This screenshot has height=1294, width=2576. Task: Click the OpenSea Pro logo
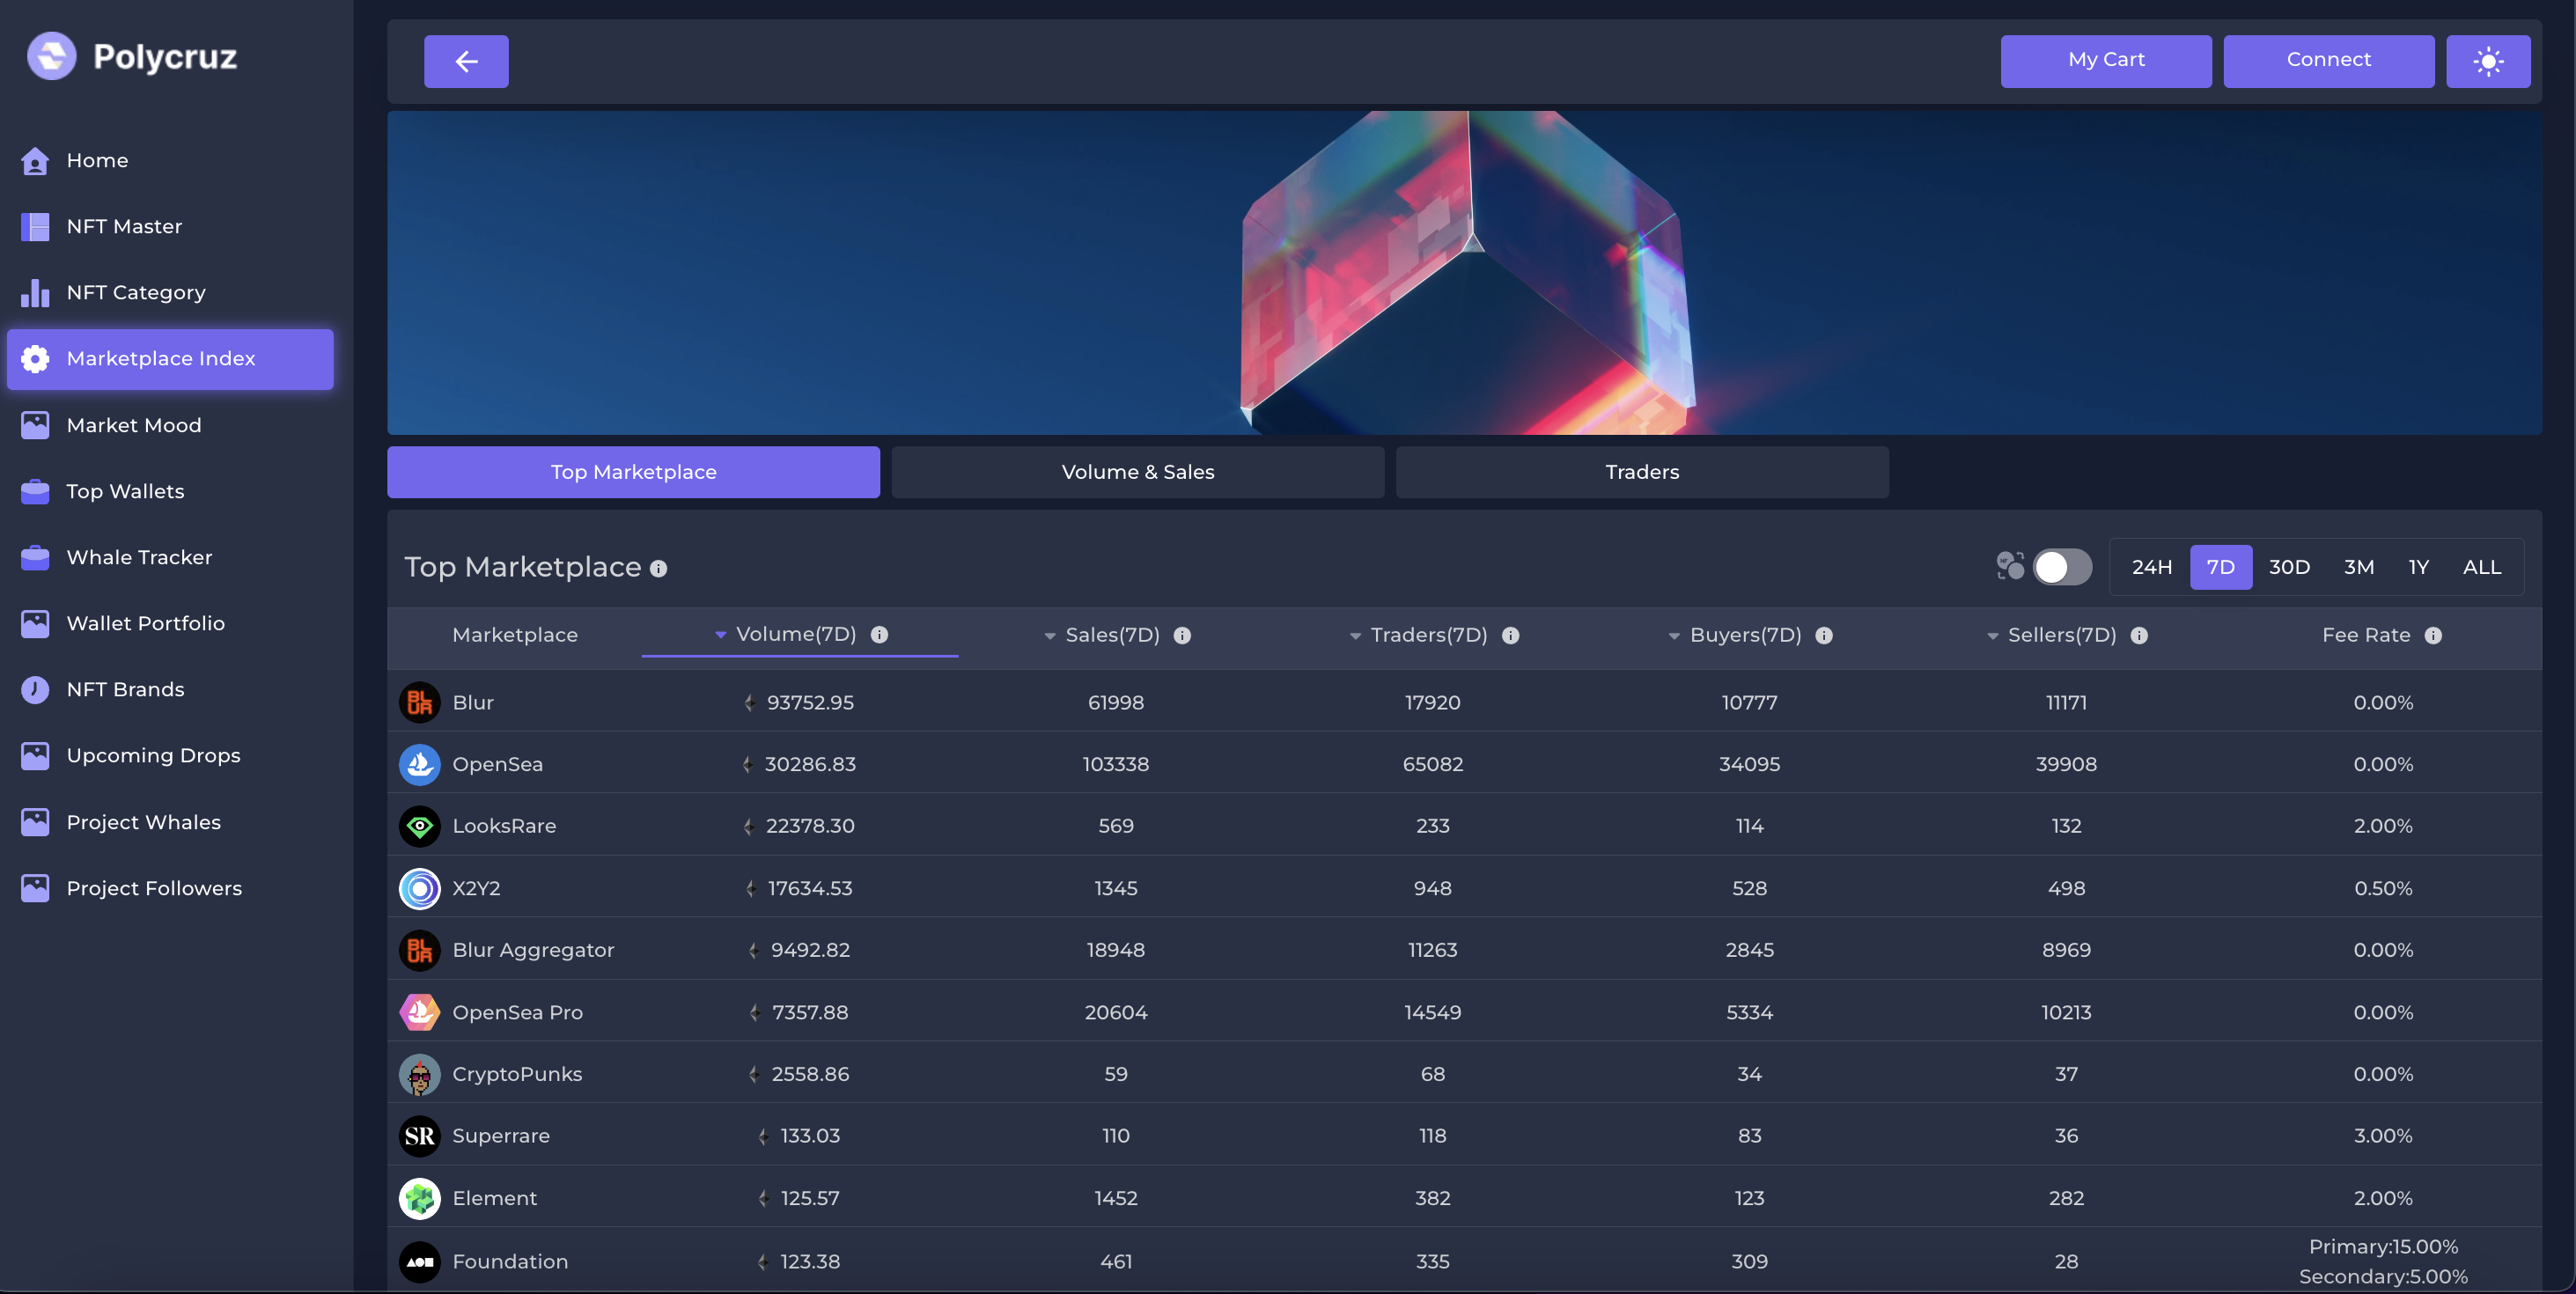[420, 1012]
